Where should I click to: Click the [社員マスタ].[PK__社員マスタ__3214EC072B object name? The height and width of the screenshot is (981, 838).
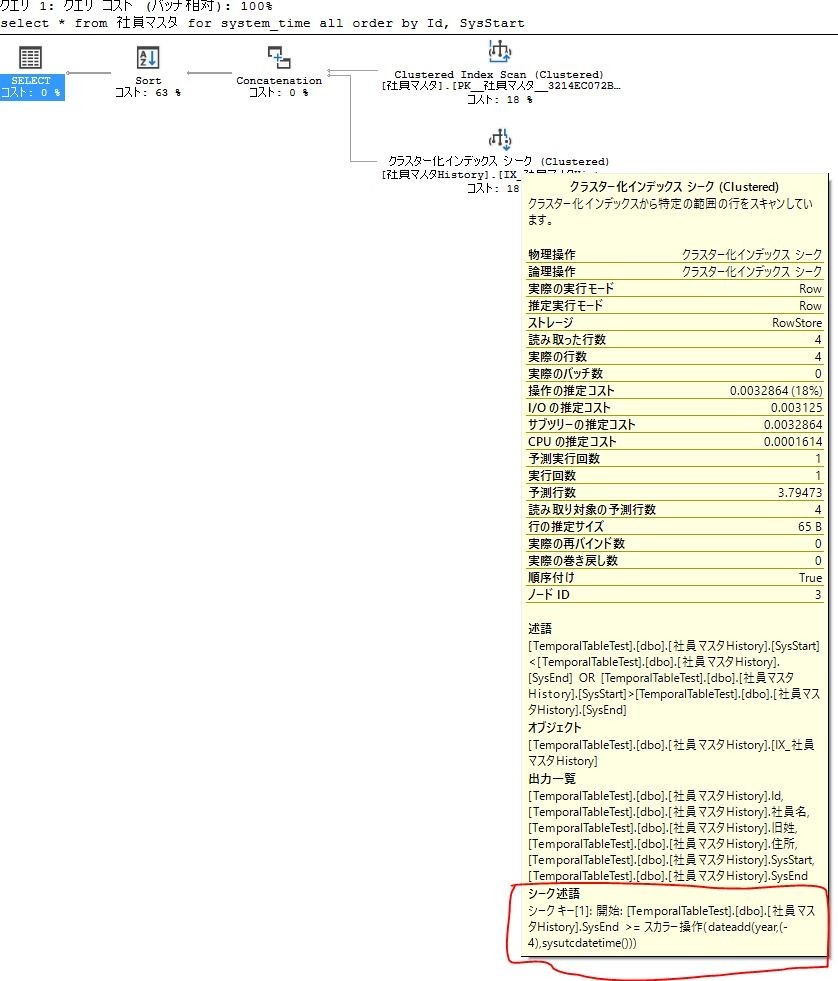501,86
